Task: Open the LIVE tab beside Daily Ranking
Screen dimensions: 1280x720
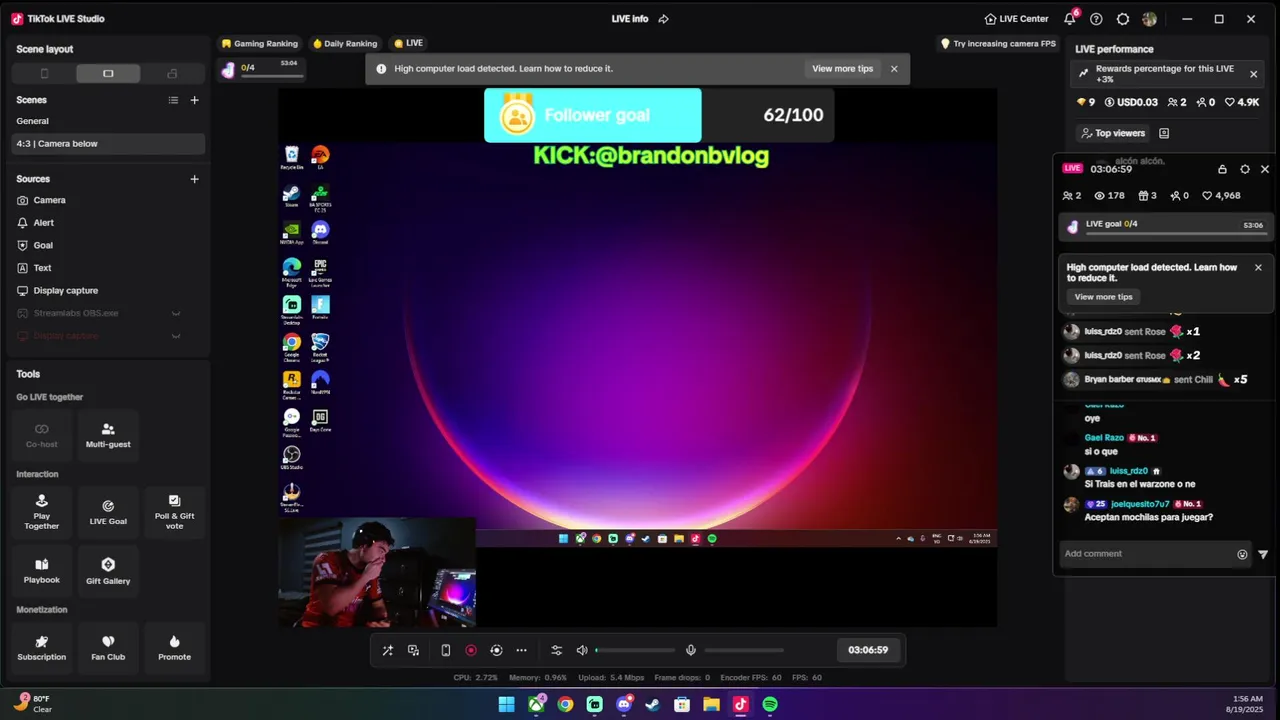Action: click(x=408, y=43)
